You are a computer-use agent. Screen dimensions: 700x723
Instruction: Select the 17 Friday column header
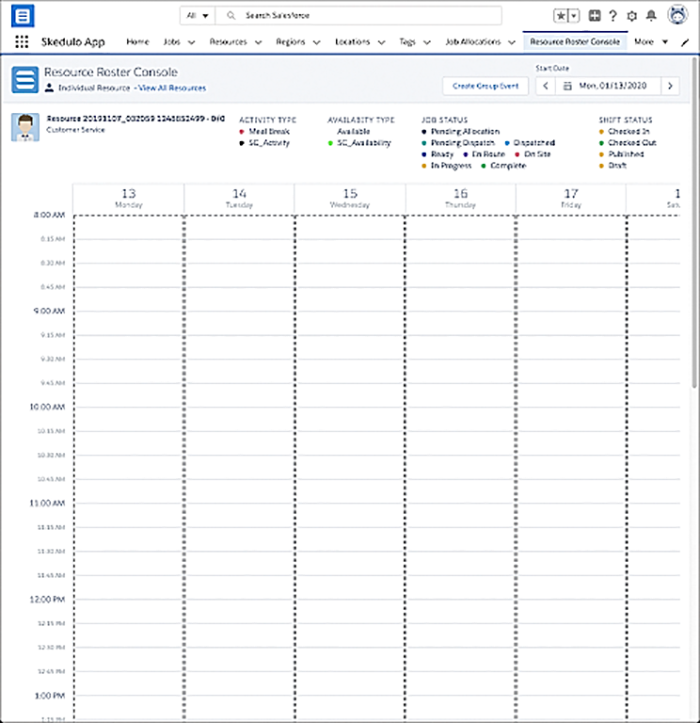pyautogui.click(x=571, y=198)
